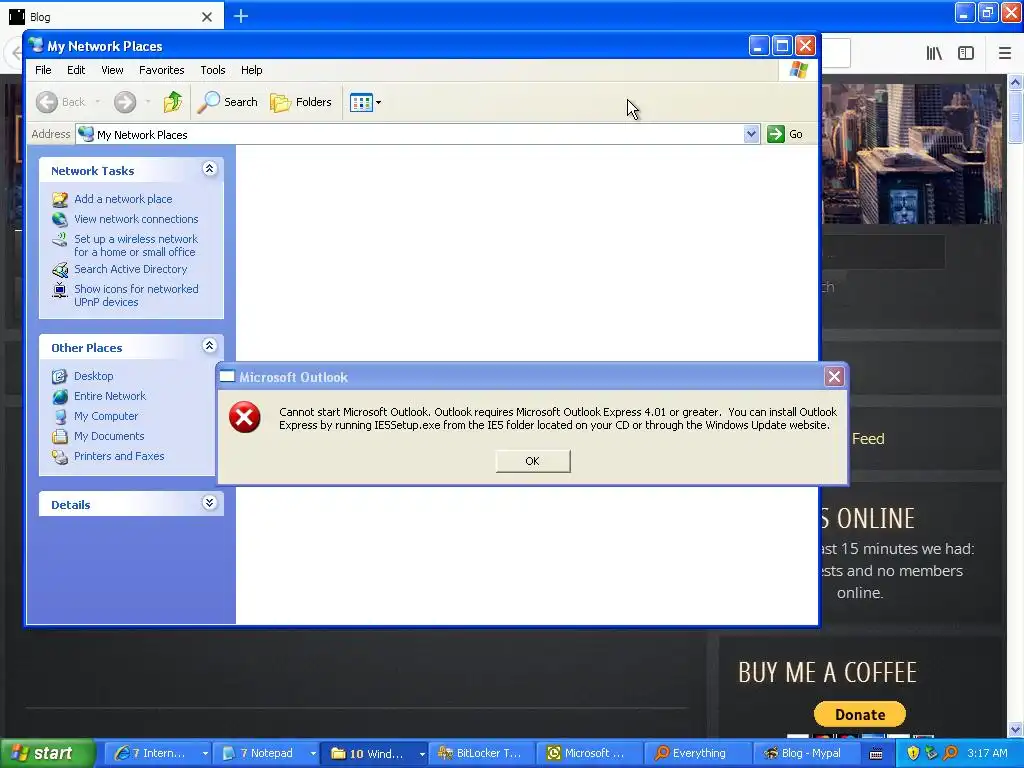
Task: Switch to Everything taskbar button
Action: (x=698, y=754)
